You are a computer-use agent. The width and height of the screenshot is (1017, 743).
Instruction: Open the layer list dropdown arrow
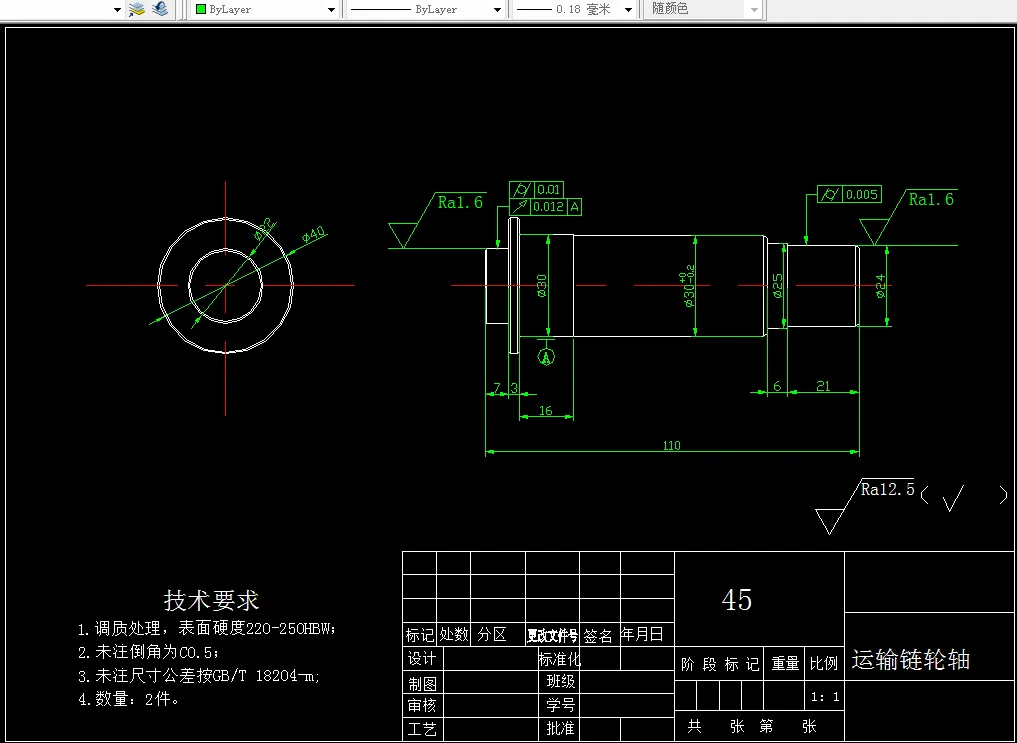tap(117, 10)
